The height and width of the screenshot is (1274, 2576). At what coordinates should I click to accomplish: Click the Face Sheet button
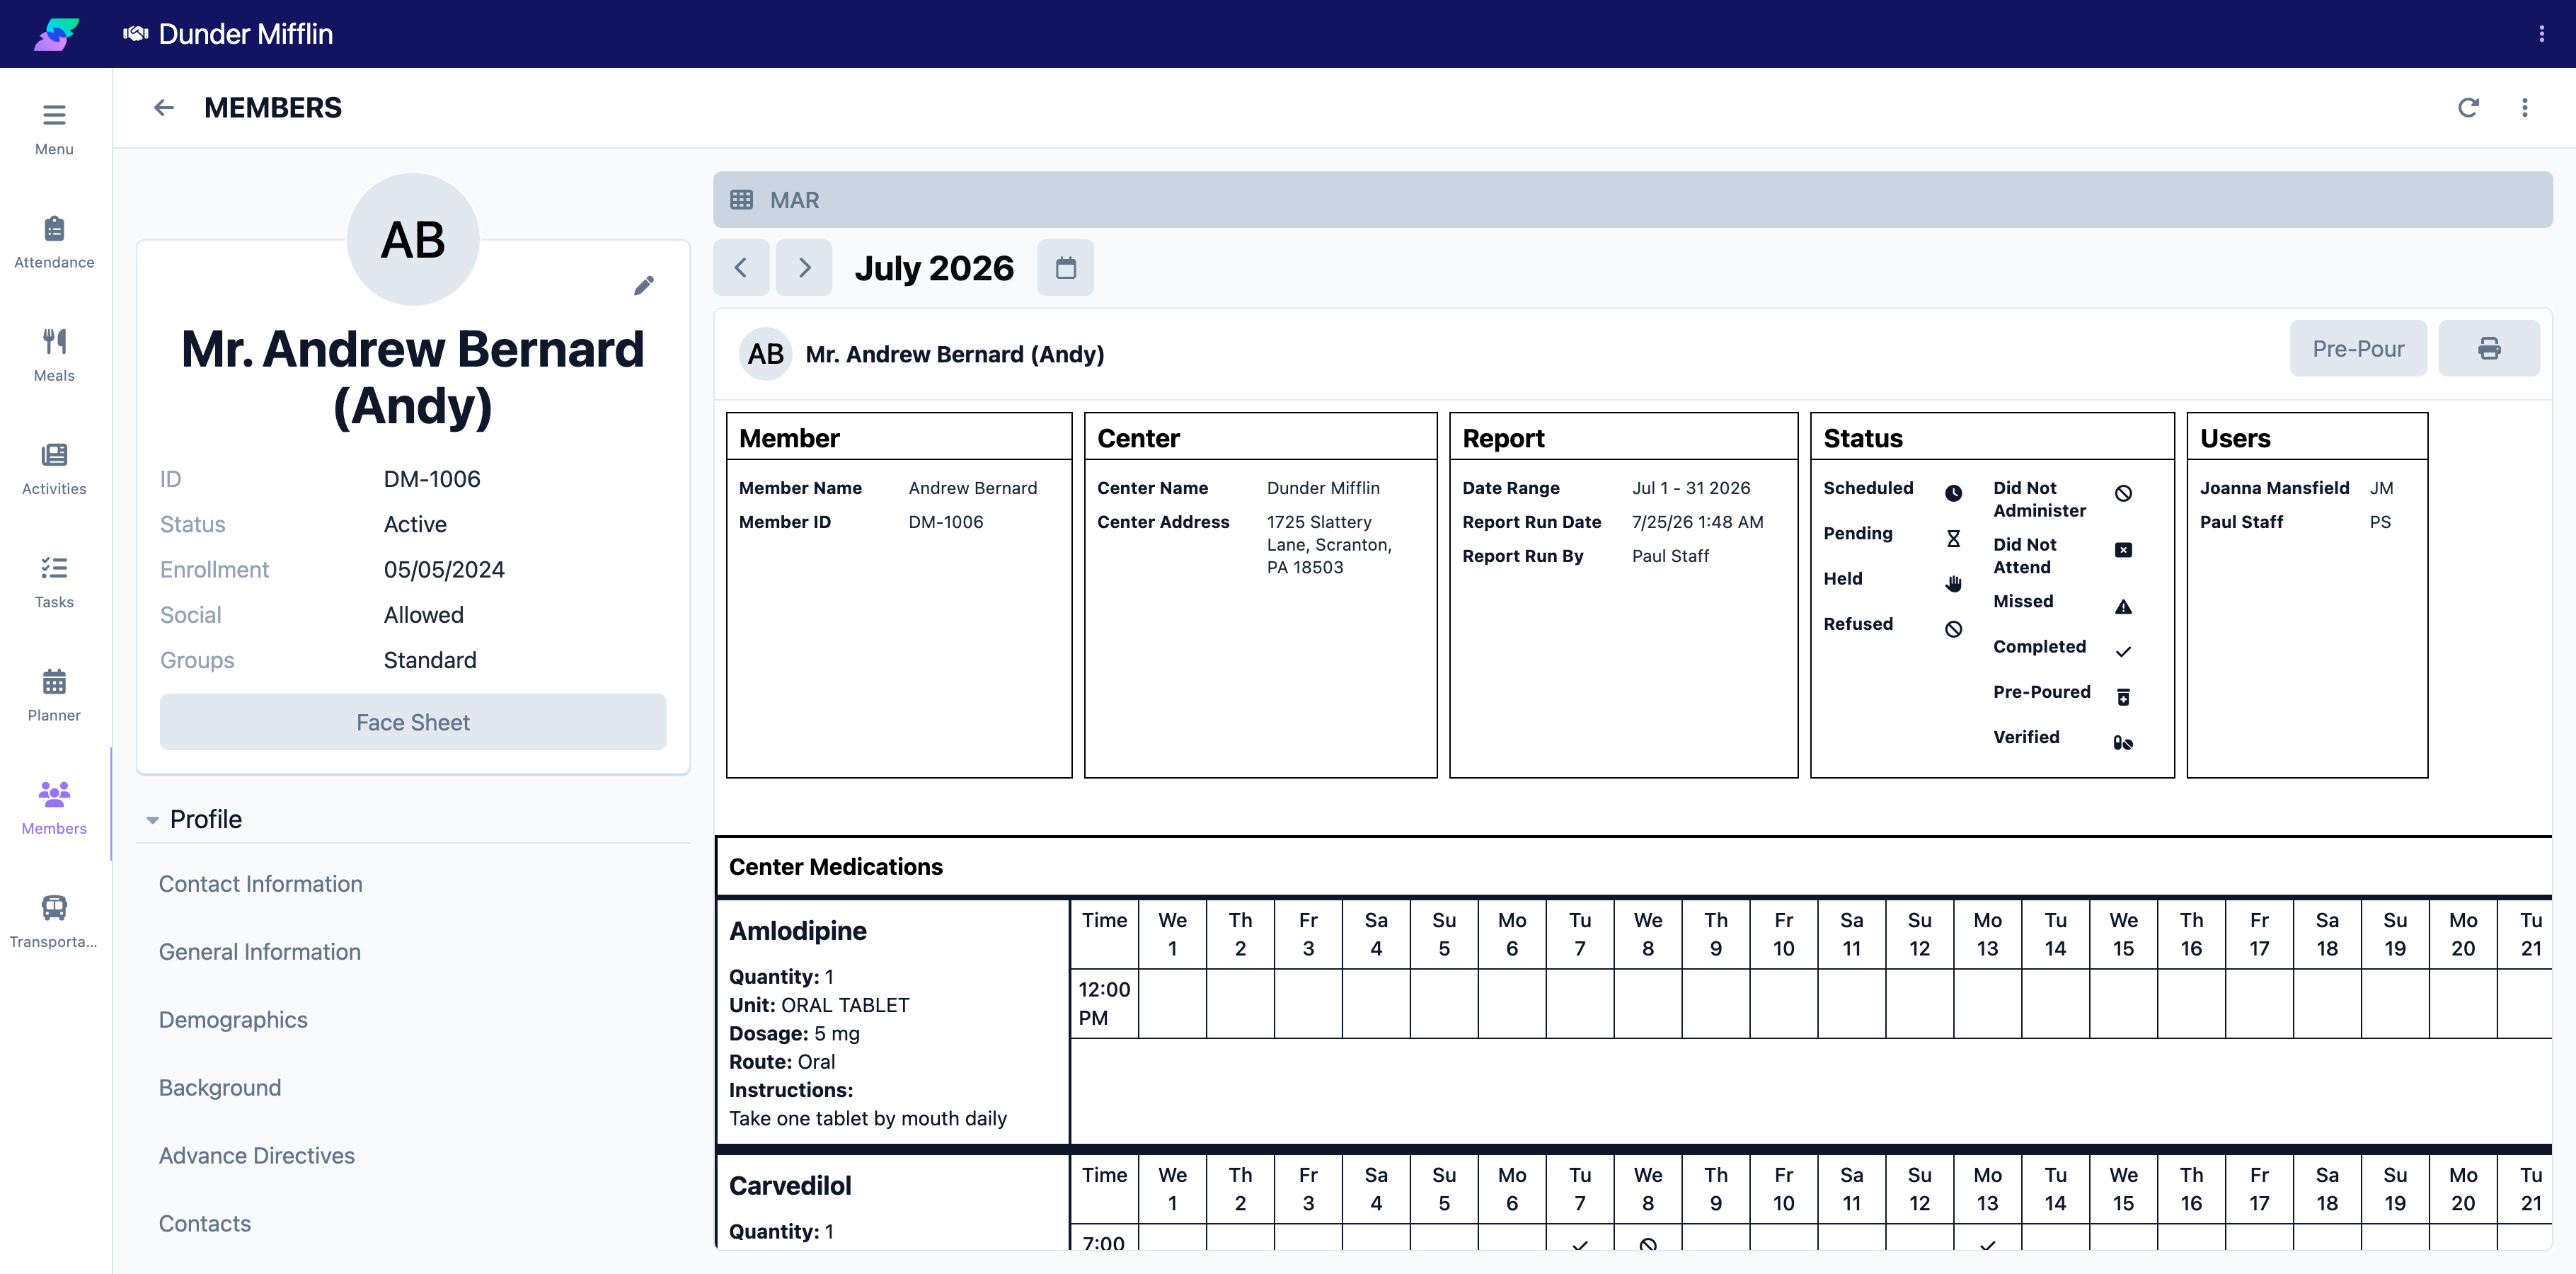click(x=413, y=722)
